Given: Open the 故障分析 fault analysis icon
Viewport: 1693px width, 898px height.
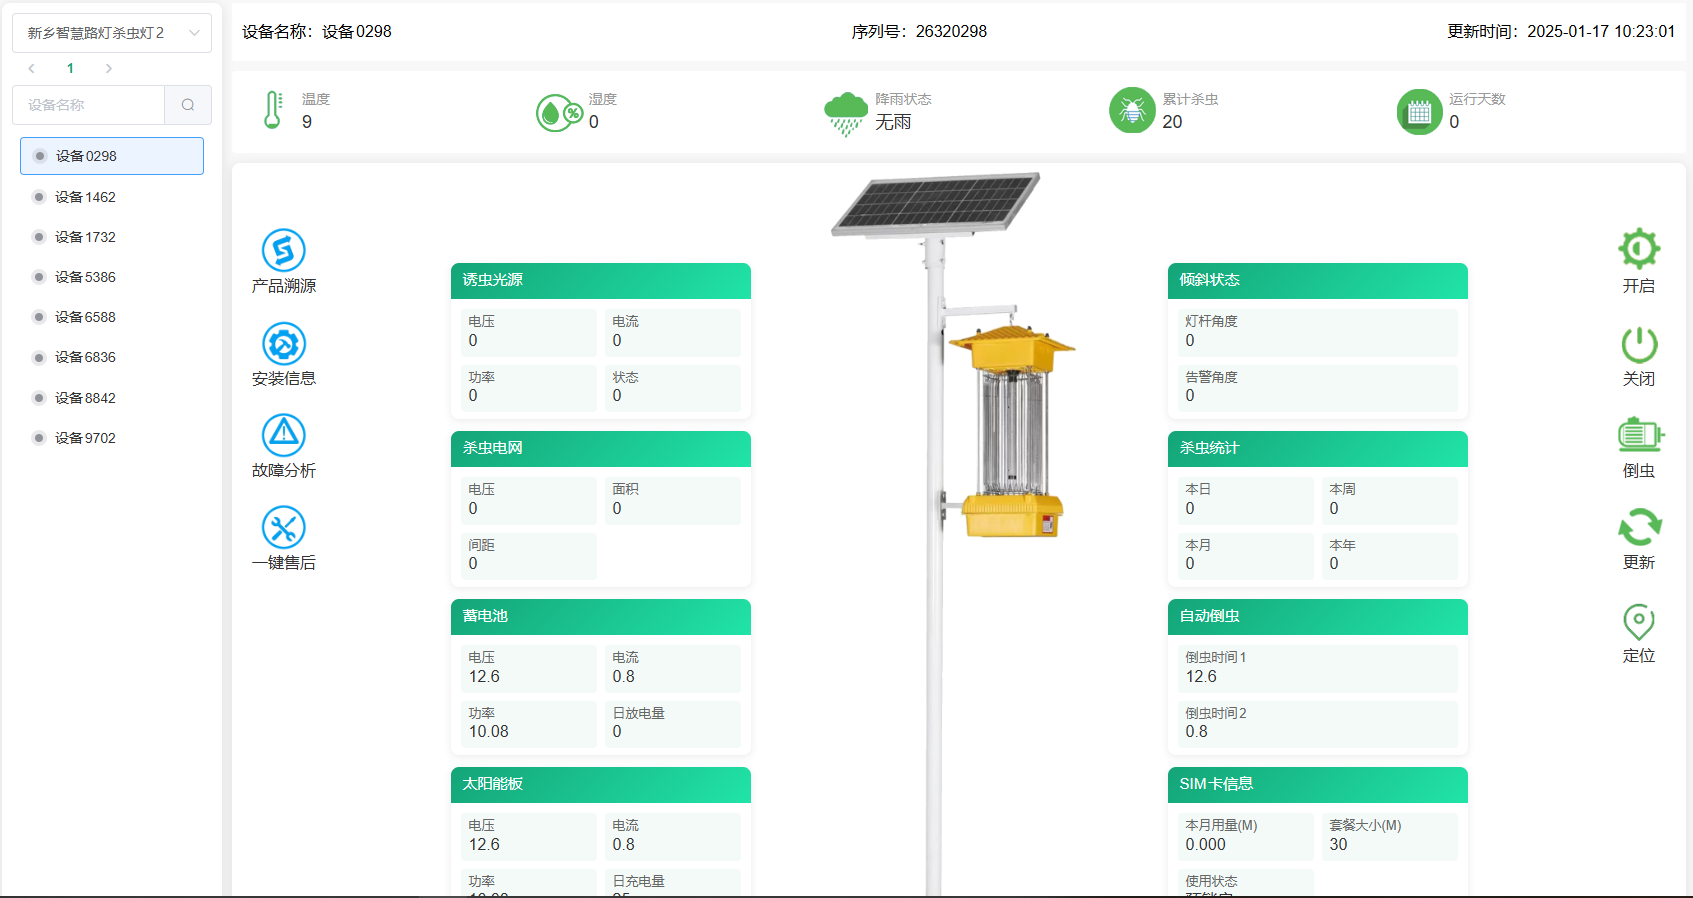Looking at the screenshot, I should [283, 436].
